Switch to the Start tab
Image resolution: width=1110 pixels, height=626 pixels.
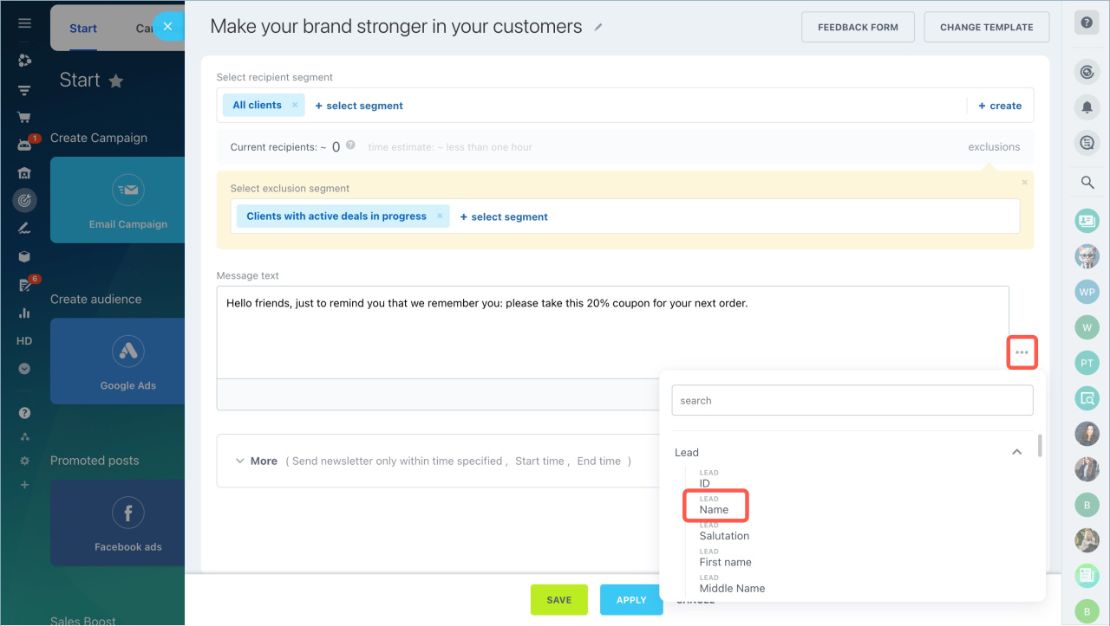click(x=83, y=28)
